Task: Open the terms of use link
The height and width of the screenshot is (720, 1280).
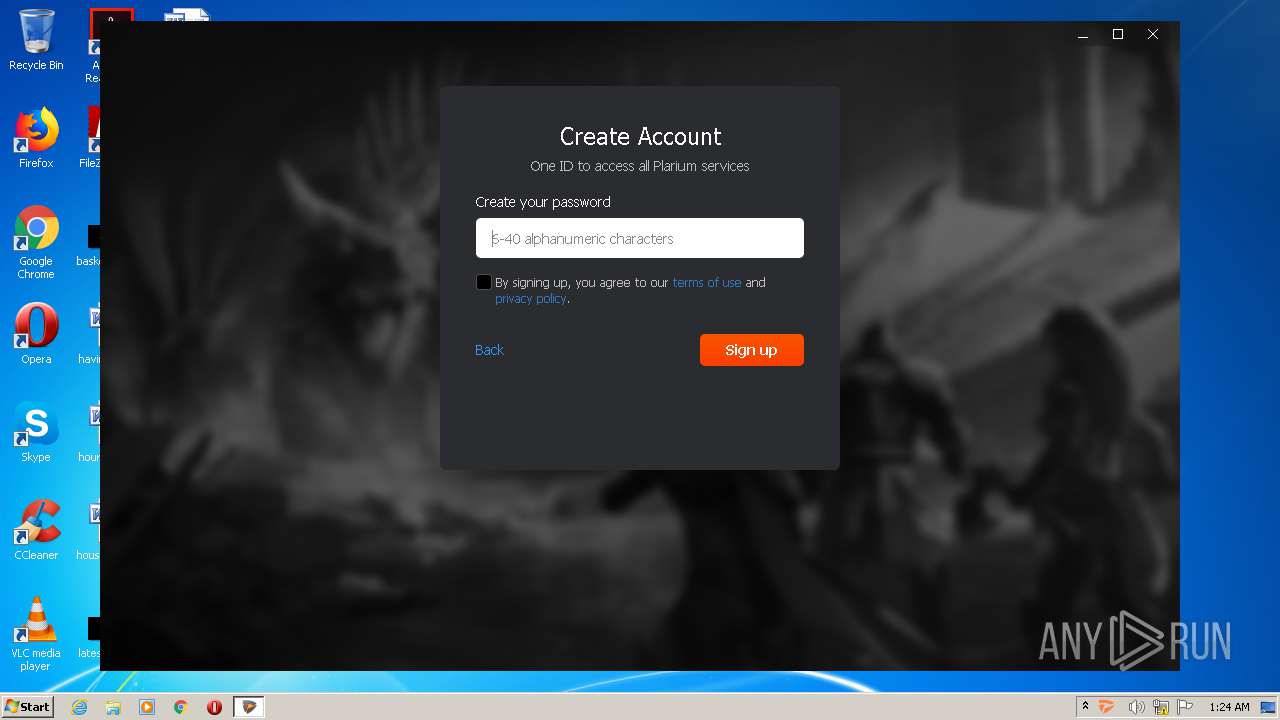Action: (x=706, y=283)
